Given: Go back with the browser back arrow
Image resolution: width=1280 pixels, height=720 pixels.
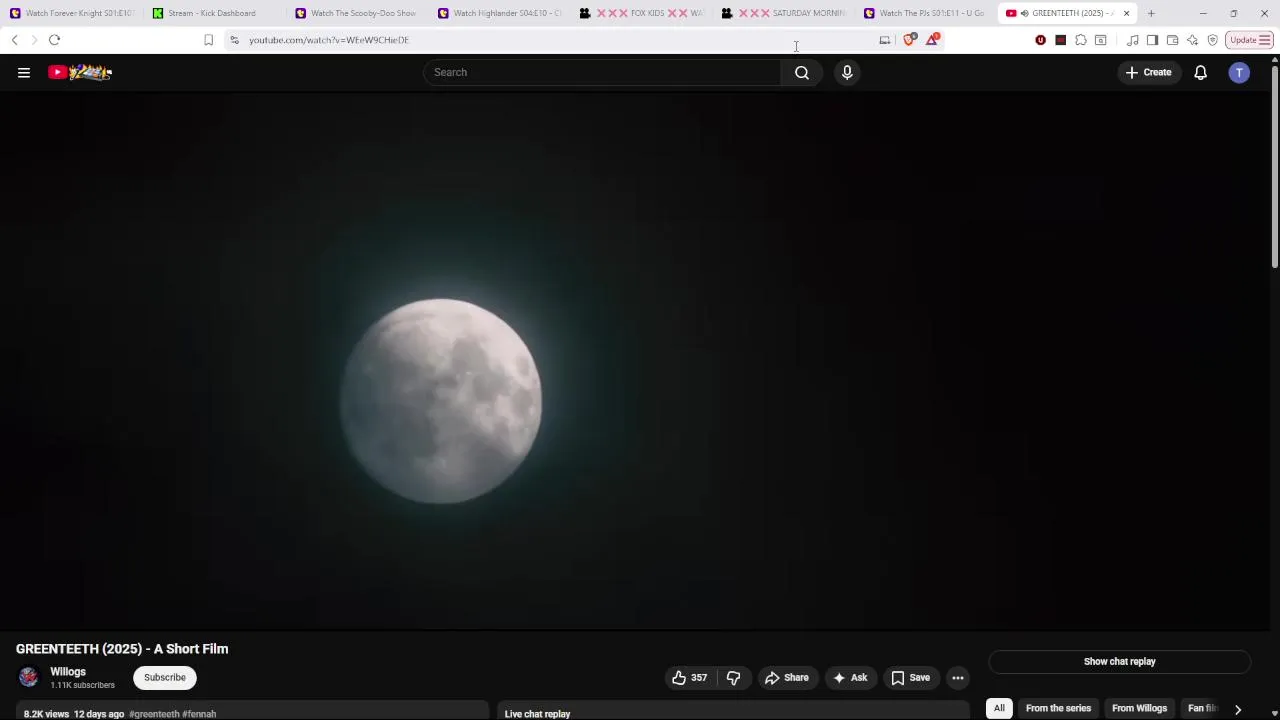Looking at the screenshot, I should pyautogui.click(x=14, y=40).
